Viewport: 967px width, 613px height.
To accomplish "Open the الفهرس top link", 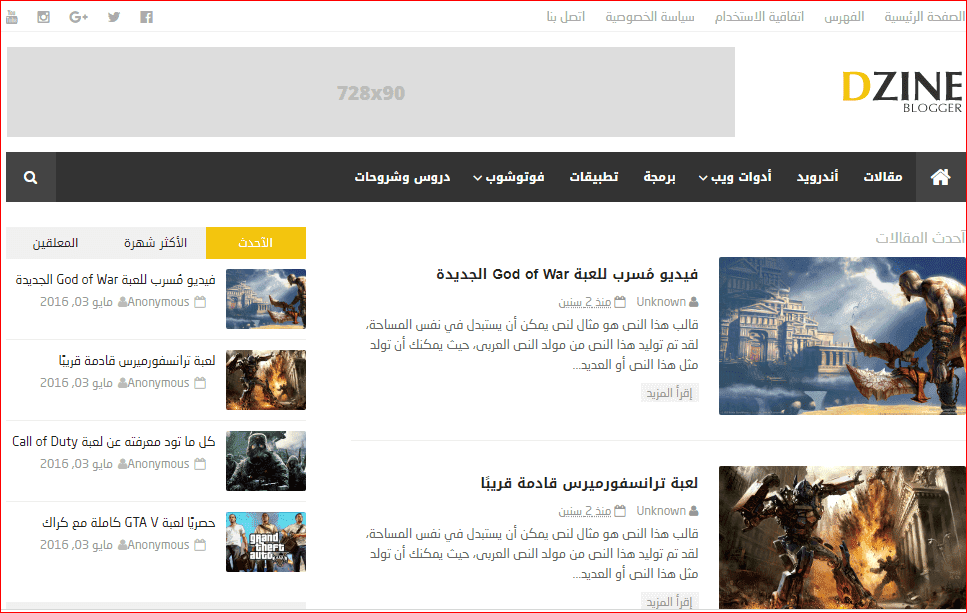I will tap(844, 17).
